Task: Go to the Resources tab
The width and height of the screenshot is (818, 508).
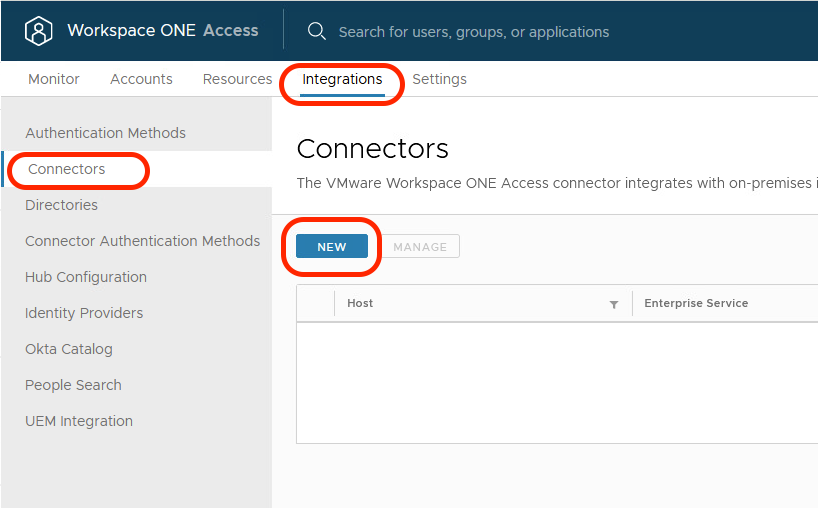Action: click(237, 79)
